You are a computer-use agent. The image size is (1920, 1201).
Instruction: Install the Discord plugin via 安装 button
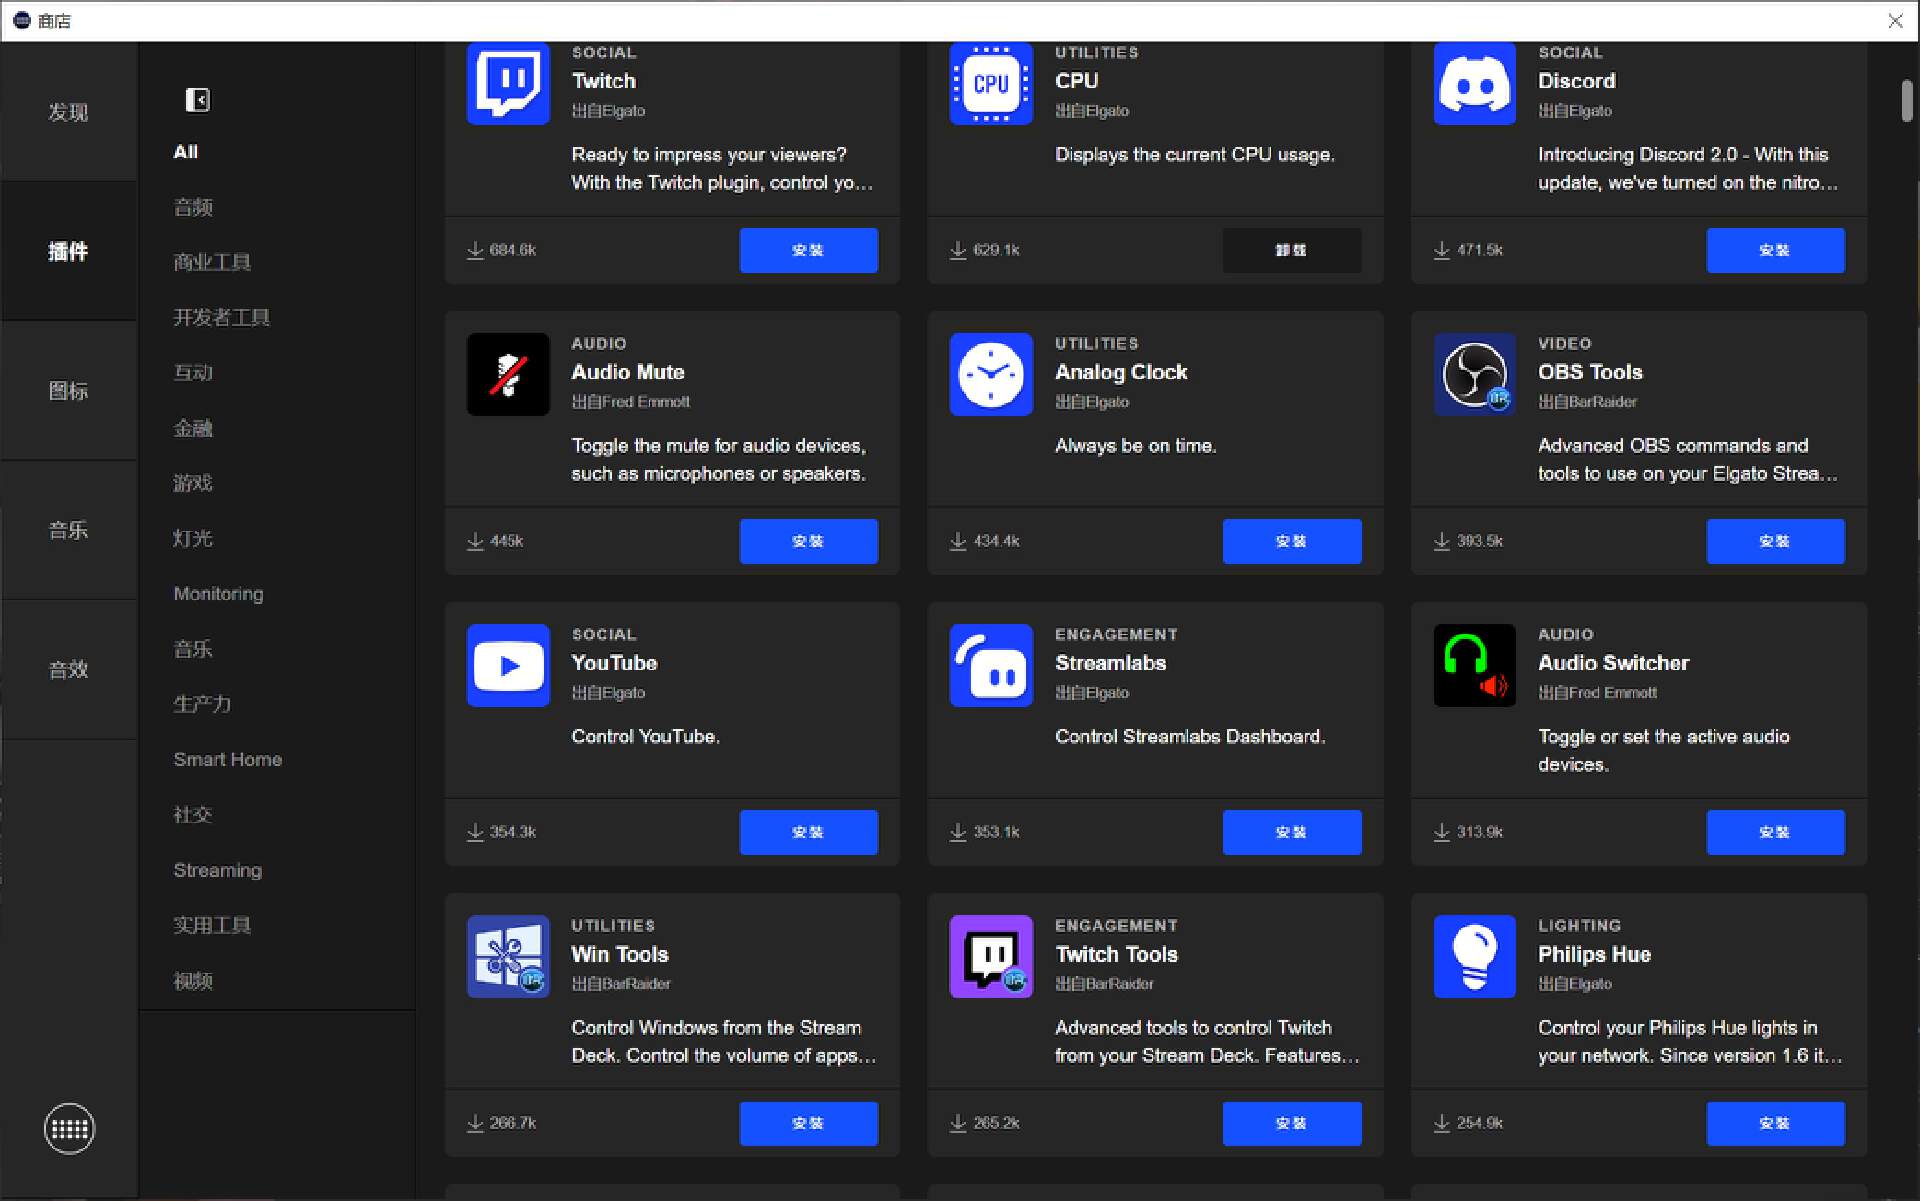pyautogui.click(x=1775, y=250)
